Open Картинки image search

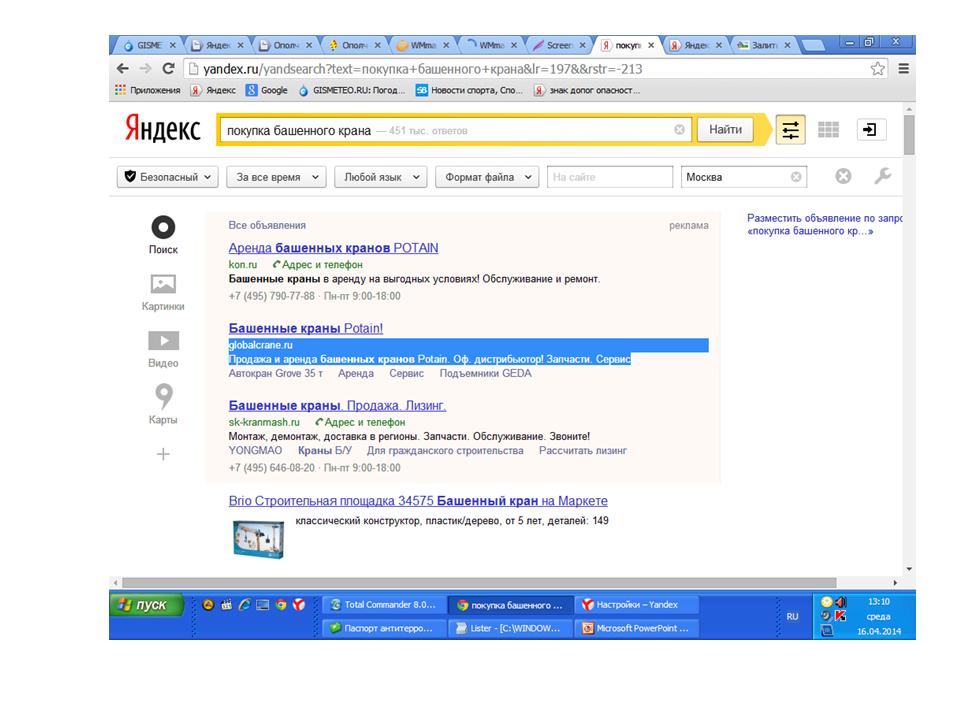pyautogui.click(x=163, y=293)
